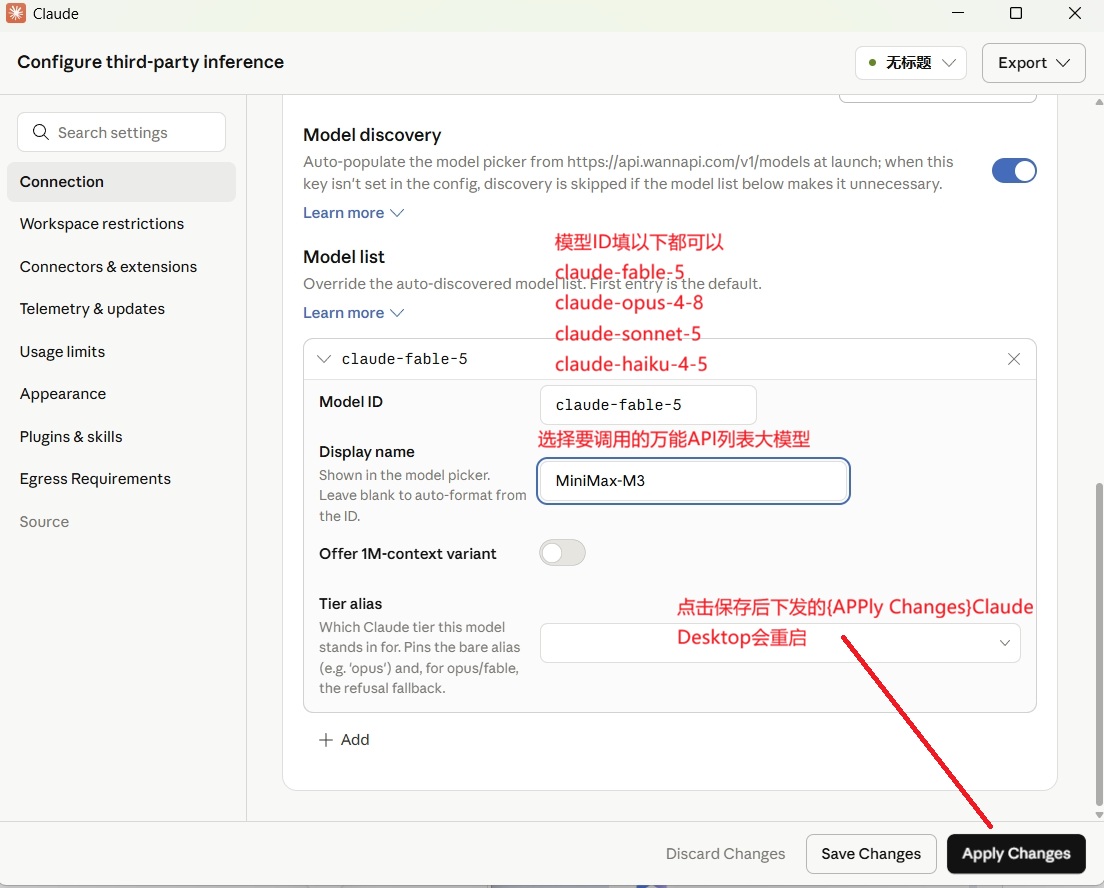
Task: Click the Model discovery heading
Action: click(x=372, y=135)
